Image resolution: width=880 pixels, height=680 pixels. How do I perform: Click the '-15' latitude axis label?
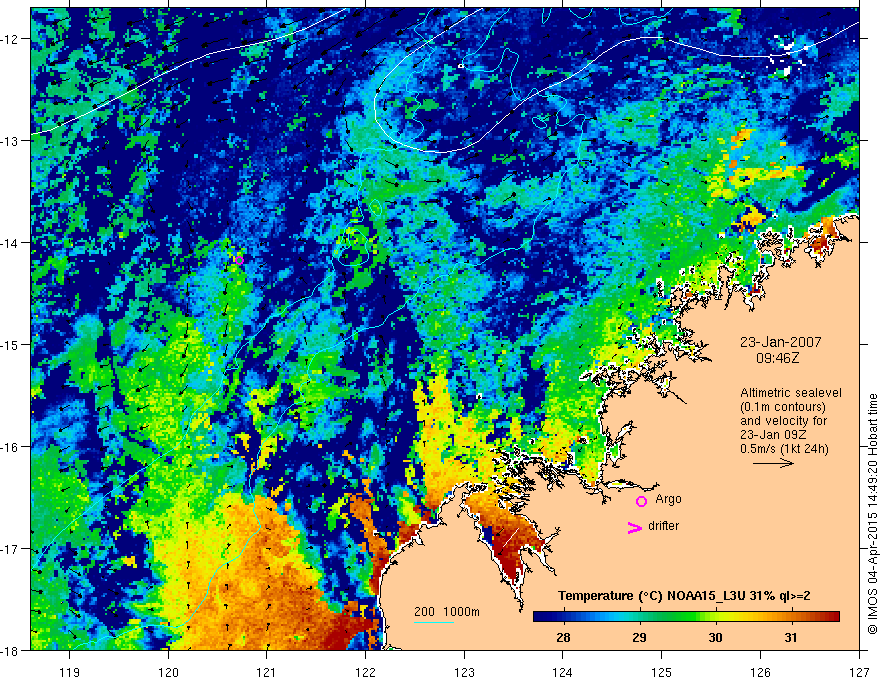(10, 344)
